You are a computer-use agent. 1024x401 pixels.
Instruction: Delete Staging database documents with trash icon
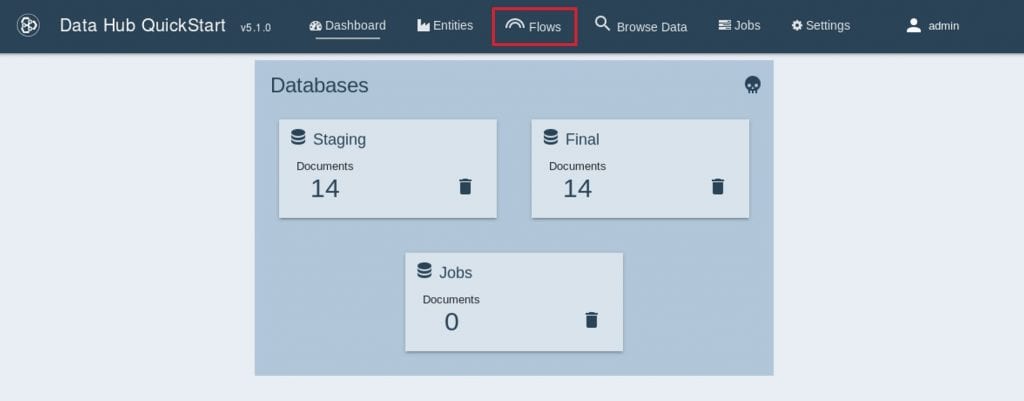(x=465, y=186)
